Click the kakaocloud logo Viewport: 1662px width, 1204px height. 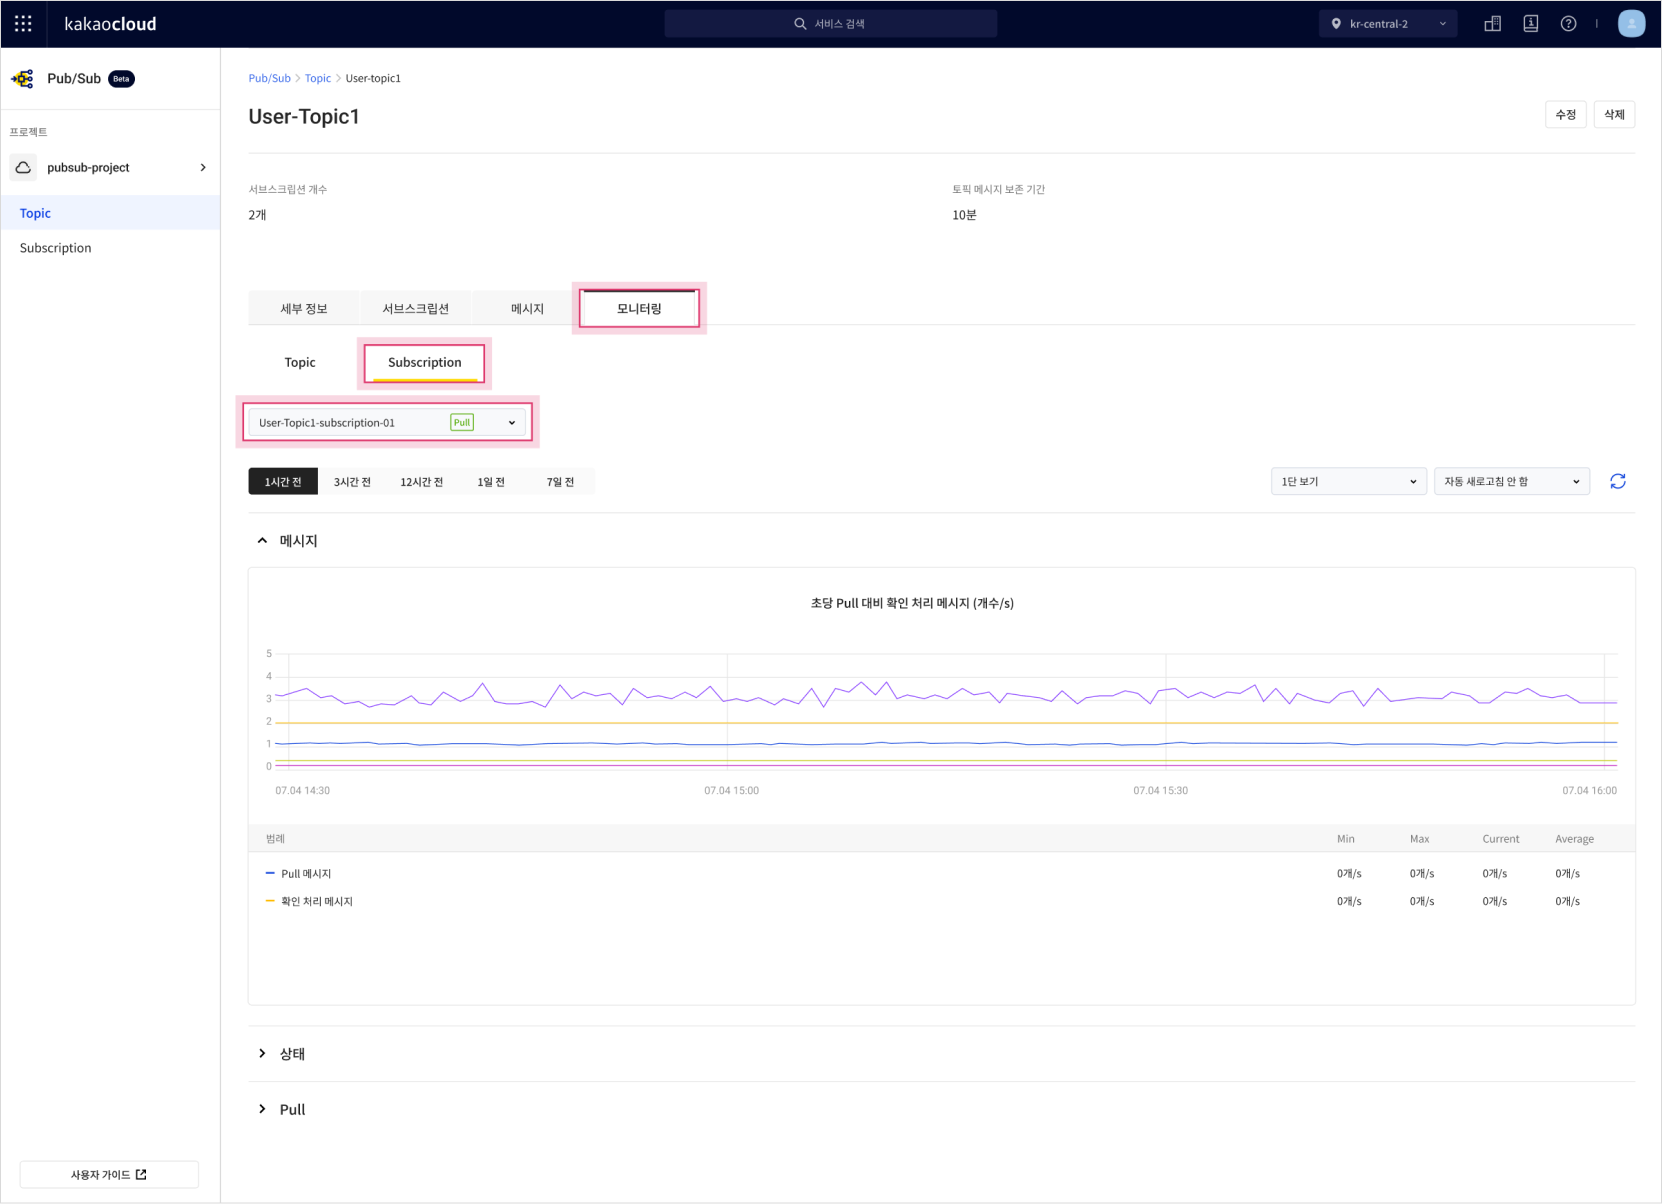[x=110, y=24]
